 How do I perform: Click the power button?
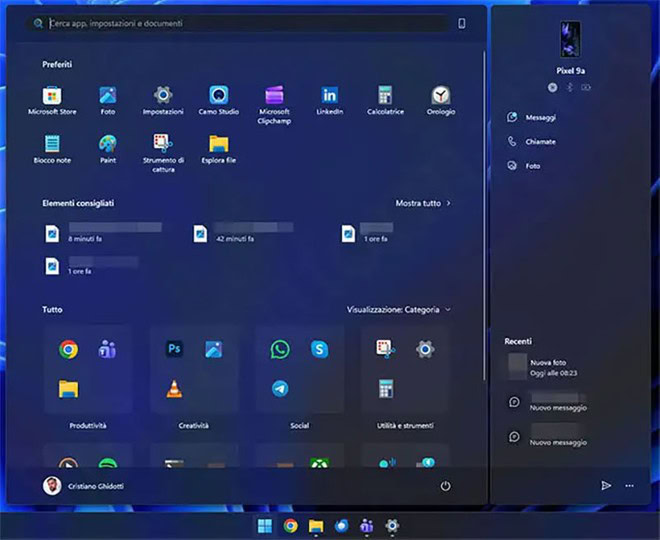point(445,486)
